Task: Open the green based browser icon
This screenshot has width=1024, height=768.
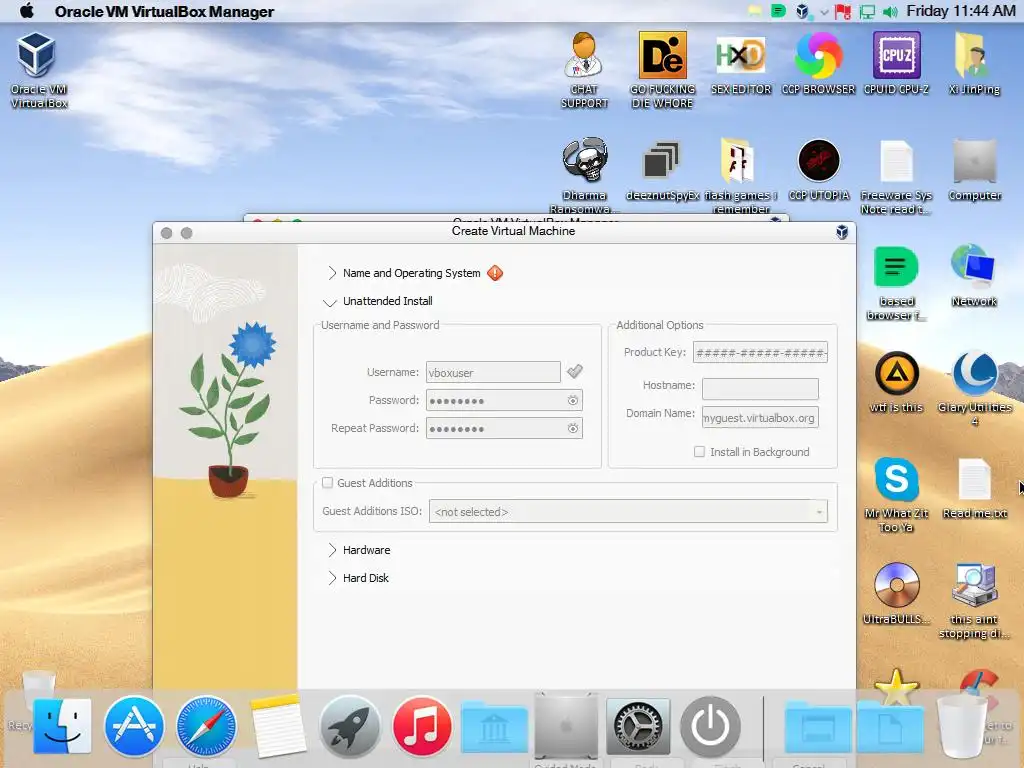Action: (896, 281)
